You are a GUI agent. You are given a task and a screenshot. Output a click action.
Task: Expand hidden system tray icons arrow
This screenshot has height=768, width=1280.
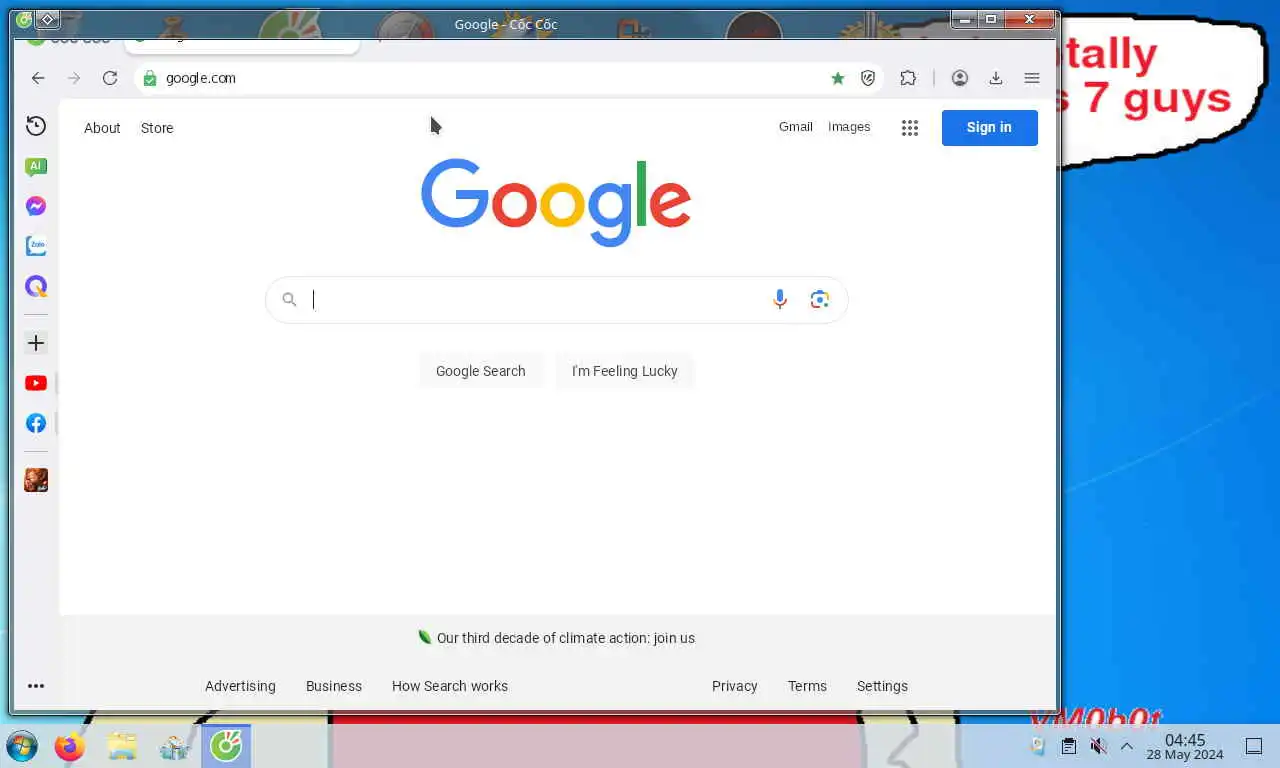pyautogui.click(x=1127, y=746)
